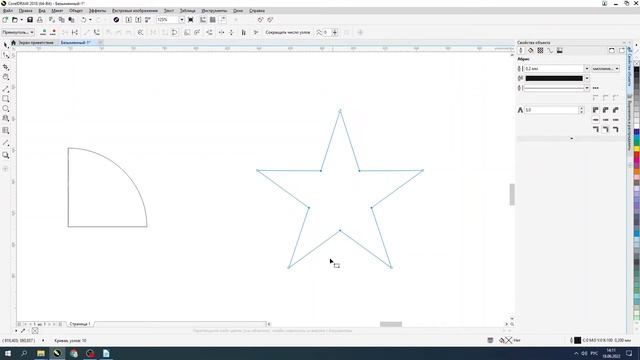Select the centered outline position option

coord(606,129)
